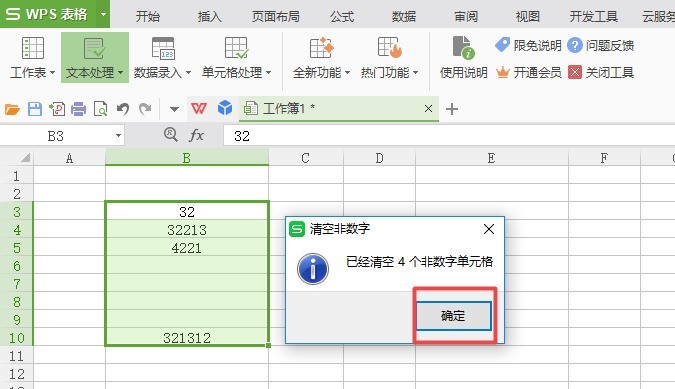Switch to the 审阅 tab
675x389 pixels.
click(x=466, y=16)
